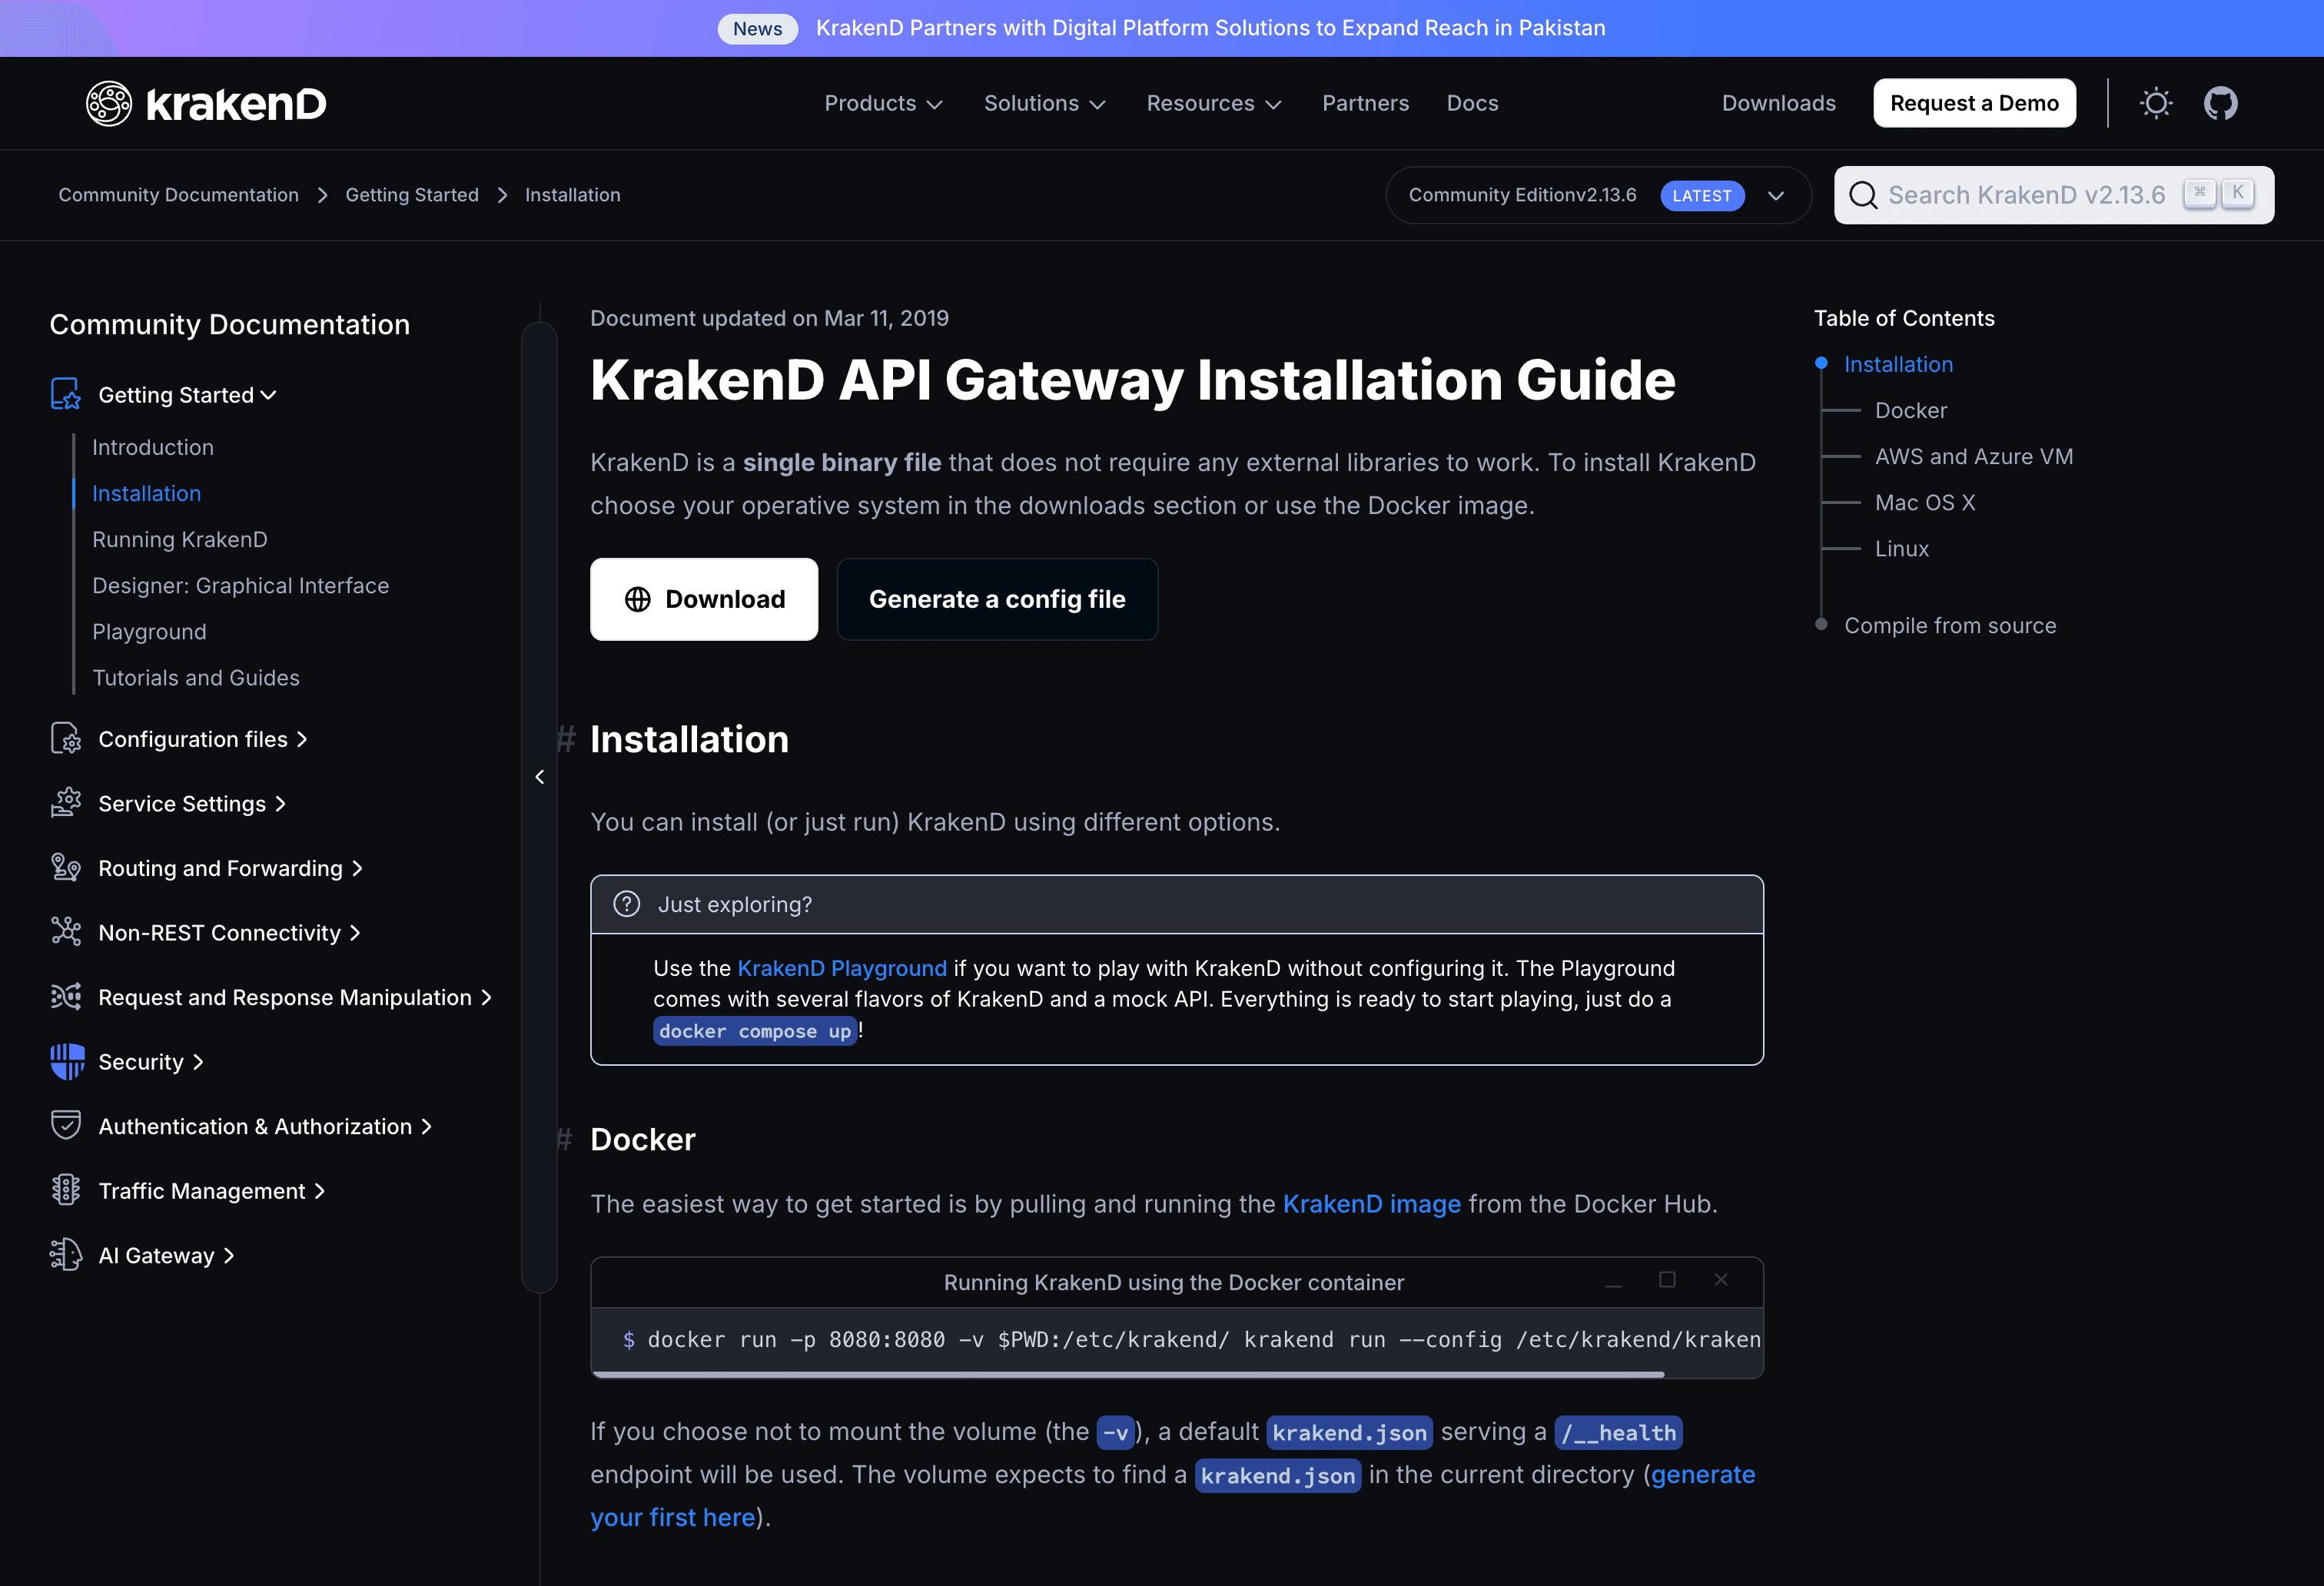Viewport: 2324px width, 1586px height.
Task: Click the KrakenD logo icon
Action: pyautogui.click(x=108, y=103)
